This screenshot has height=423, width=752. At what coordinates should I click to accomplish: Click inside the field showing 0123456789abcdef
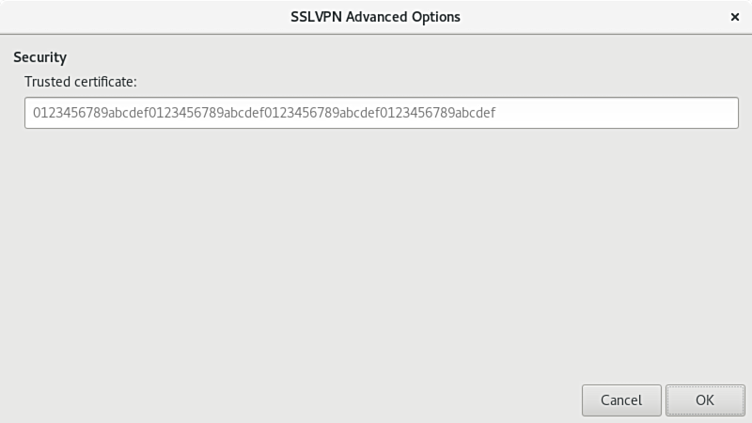coord(381,113)
